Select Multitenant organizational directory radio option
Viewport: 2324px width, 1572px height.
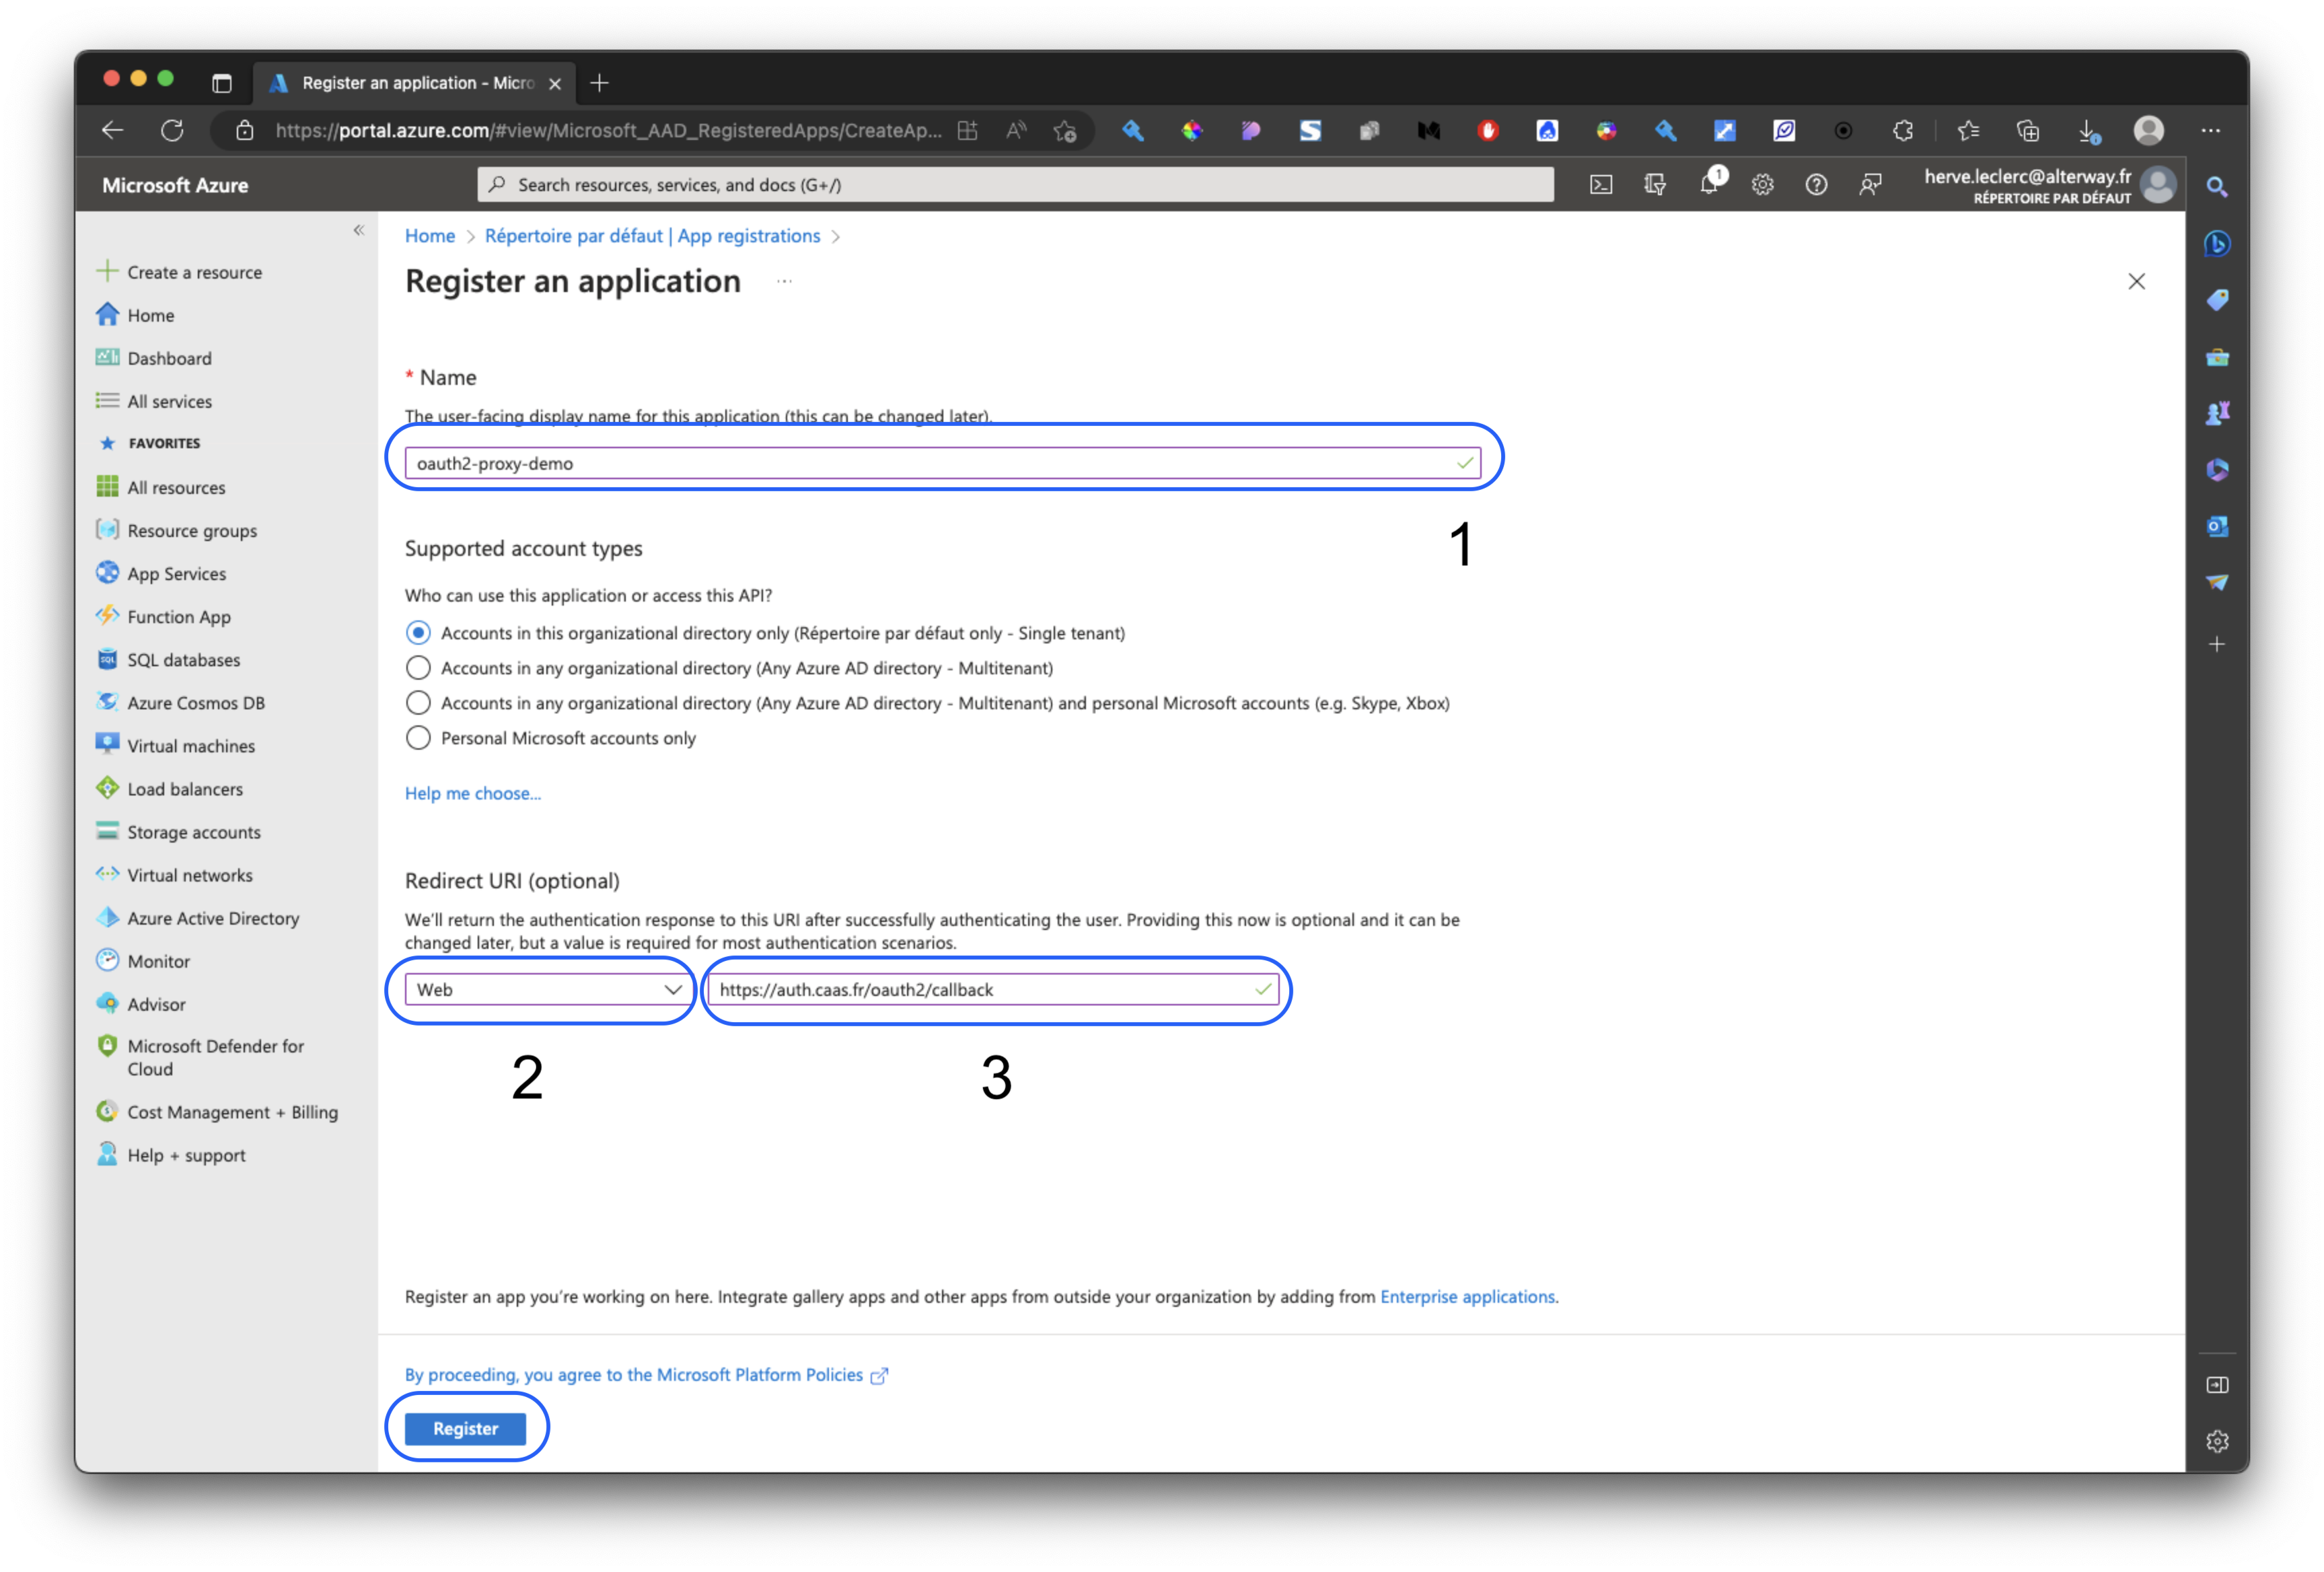418,668
